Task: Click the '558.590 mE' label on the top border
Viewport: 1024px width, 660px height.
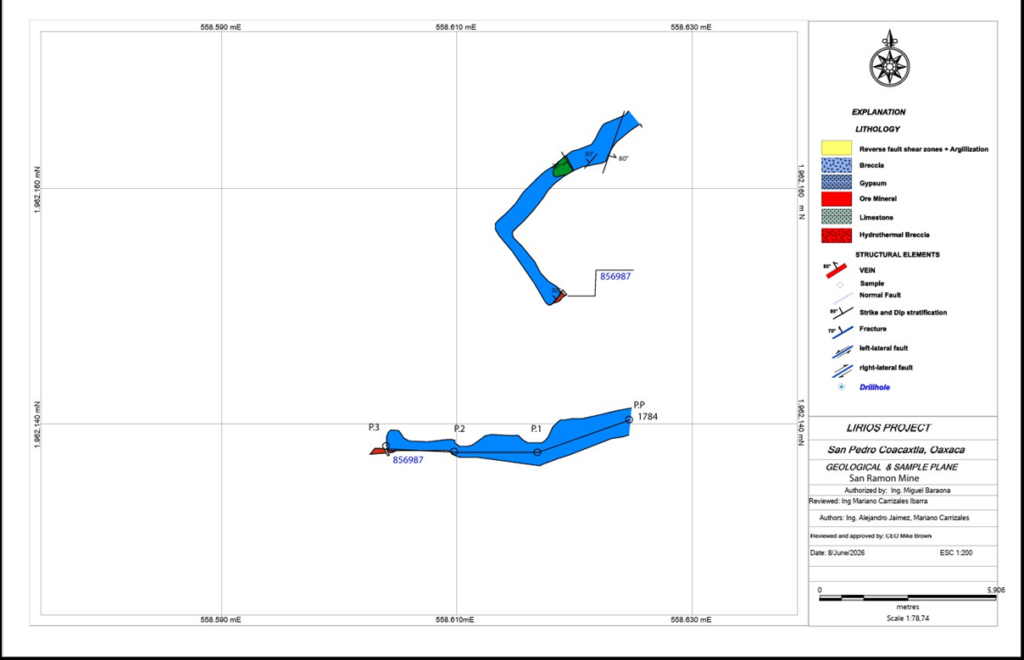Action: click(221, 27)
